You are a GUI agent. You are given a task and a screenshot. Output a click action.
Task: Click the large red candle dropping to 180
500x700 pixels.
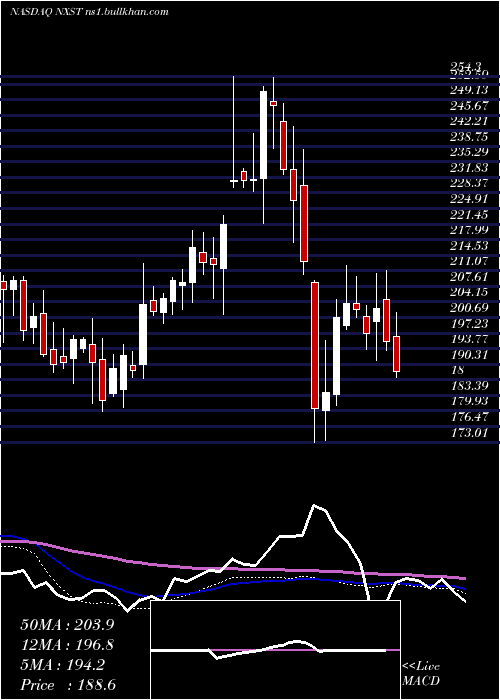pos(315,346)
